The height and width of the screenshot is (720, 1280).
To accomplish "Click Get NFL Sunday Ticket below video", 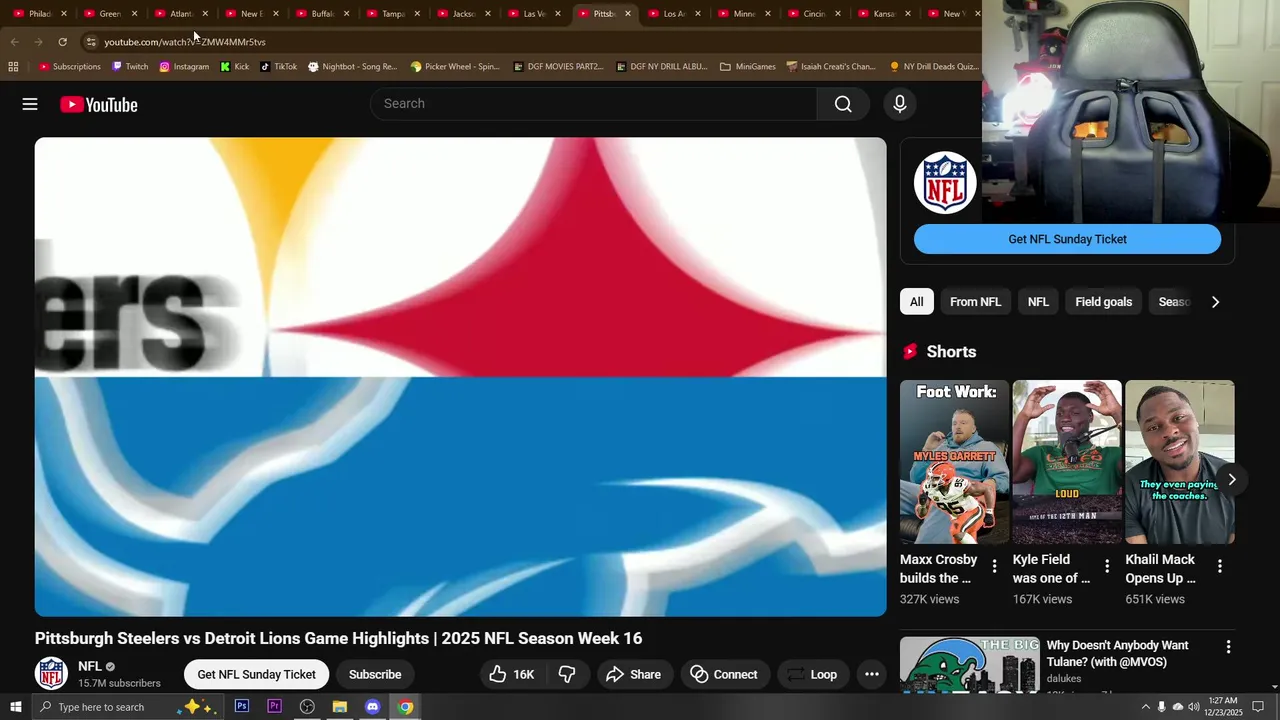I will [256, 674].
